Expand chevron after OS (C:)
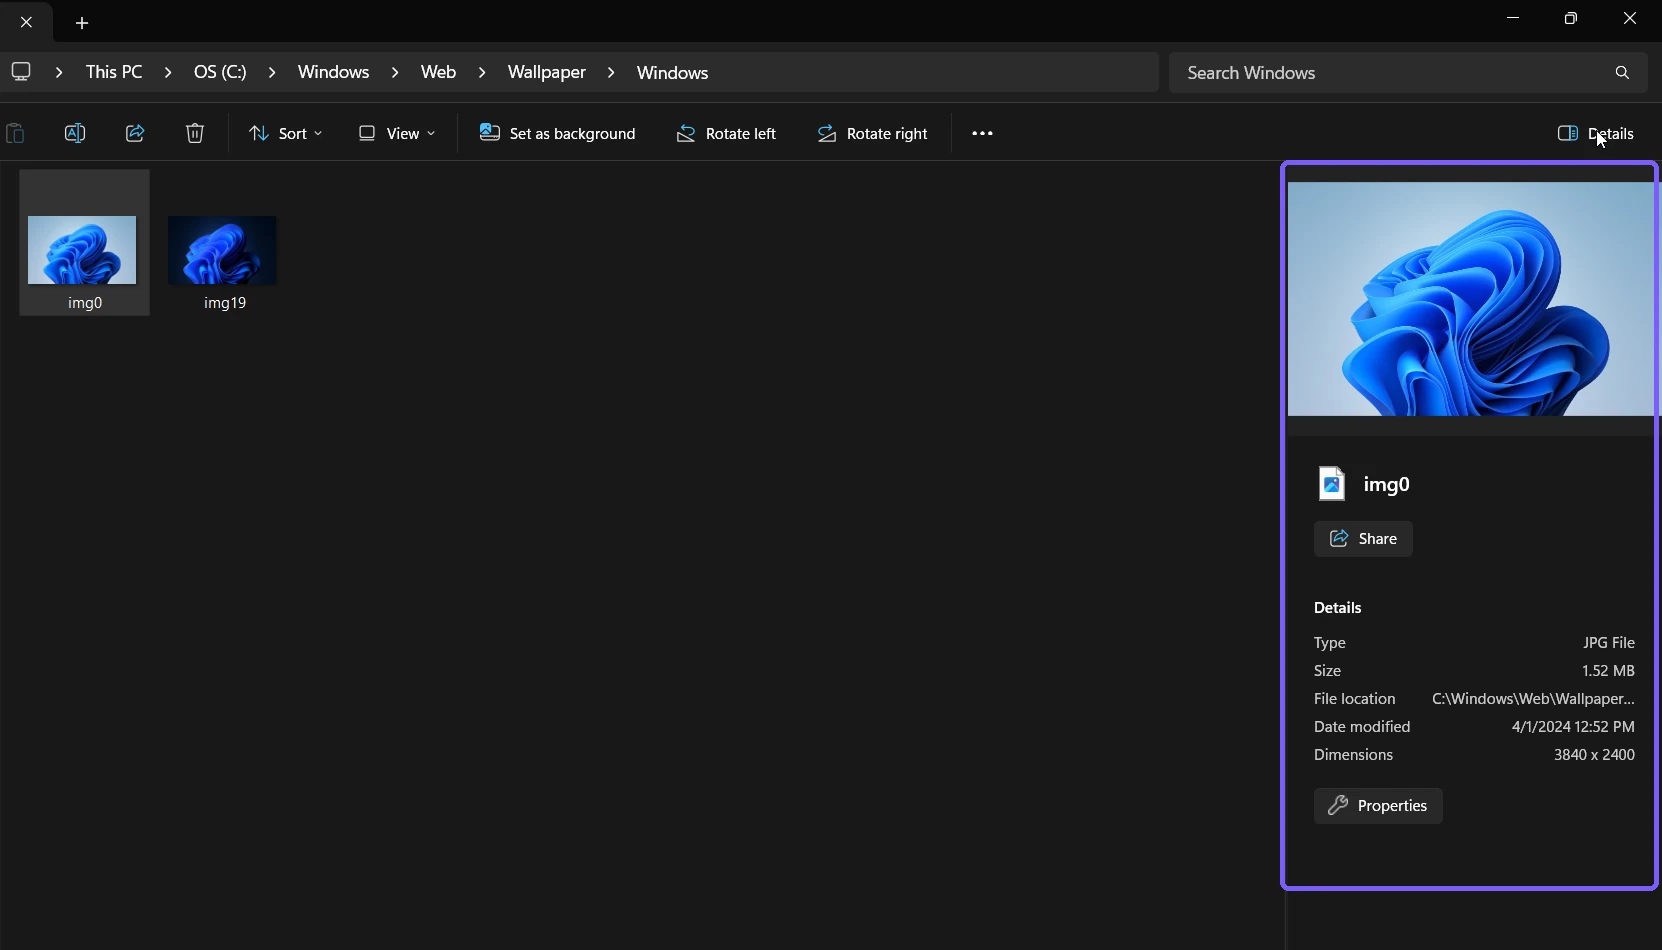Screen dimensions: 1662x950 (x=272, y=72)
